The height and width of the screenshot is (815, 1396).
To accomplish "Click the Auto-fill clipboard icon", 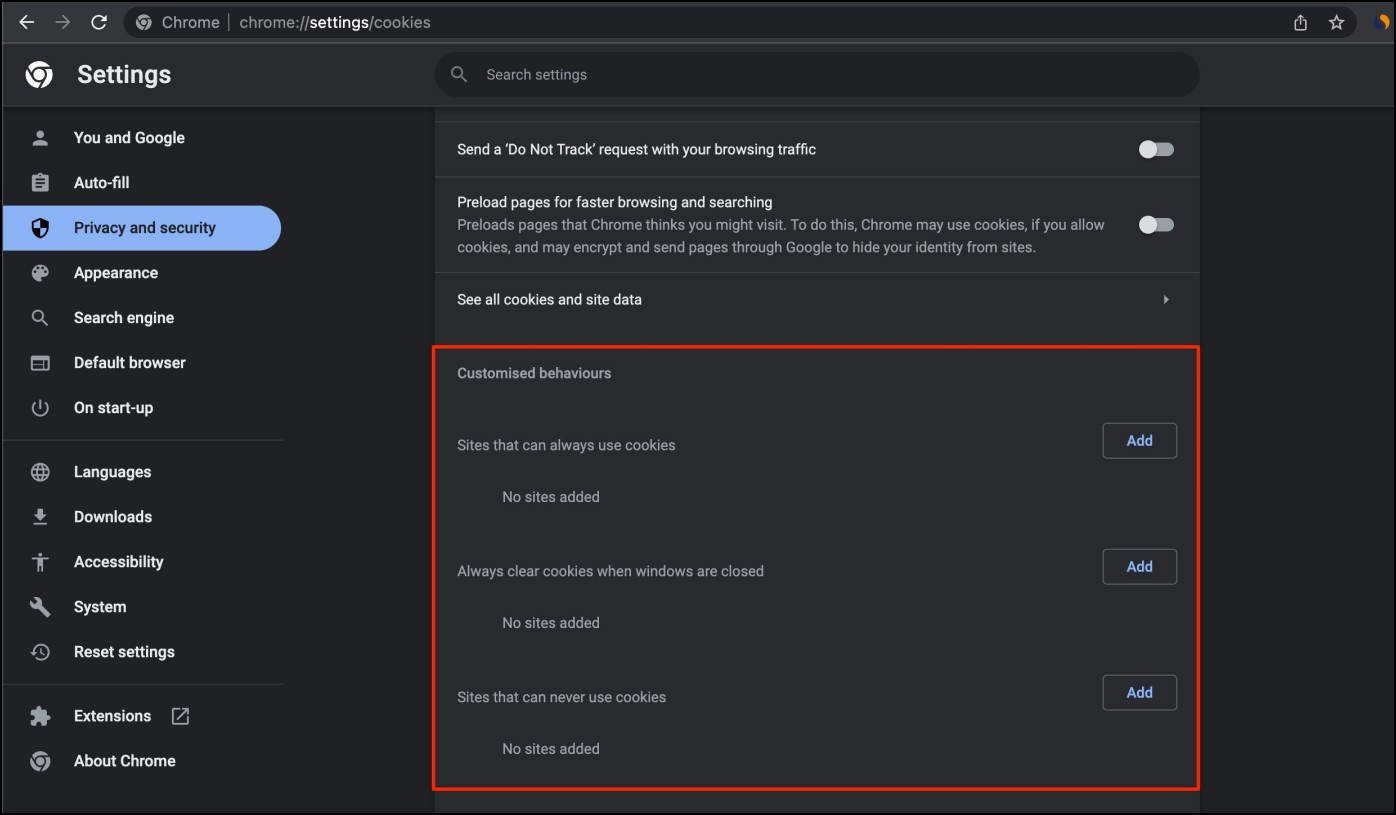I will point(40,183).
